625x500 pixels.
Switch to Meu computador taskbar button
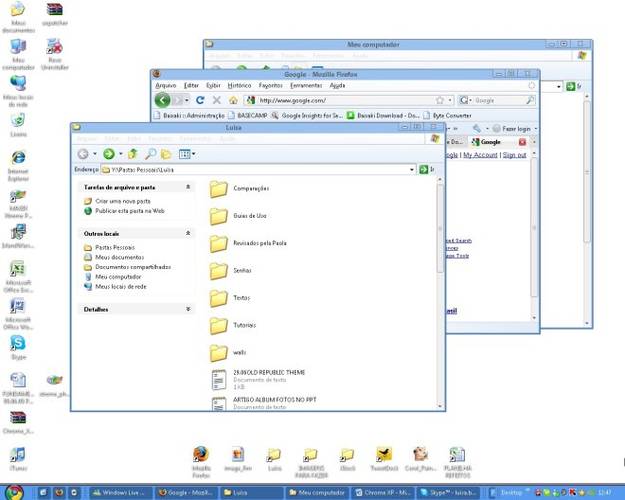click(x=318, y=493)
